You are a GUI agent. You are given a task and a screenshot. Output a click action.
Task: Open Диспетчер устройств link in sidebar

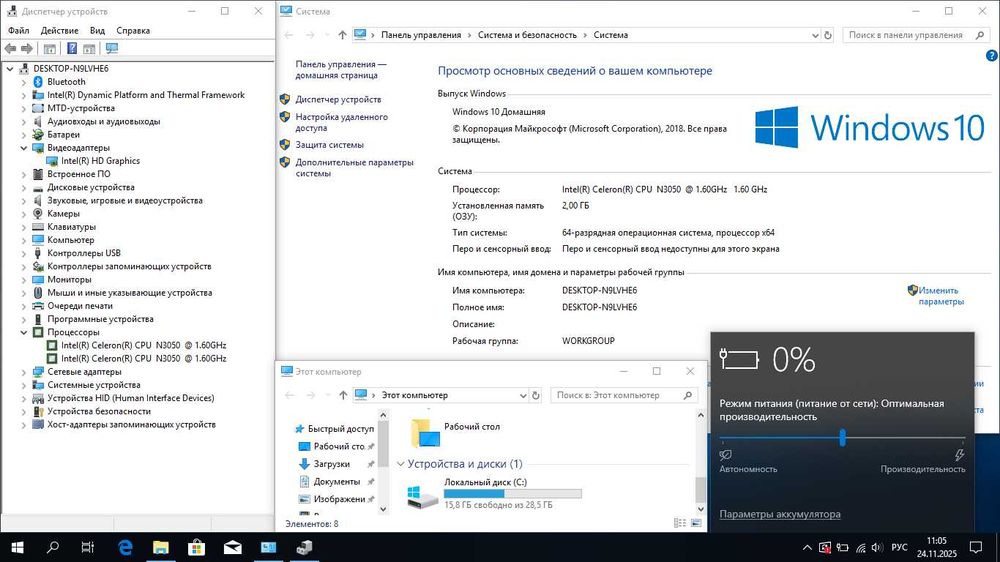tap(338, 100)
